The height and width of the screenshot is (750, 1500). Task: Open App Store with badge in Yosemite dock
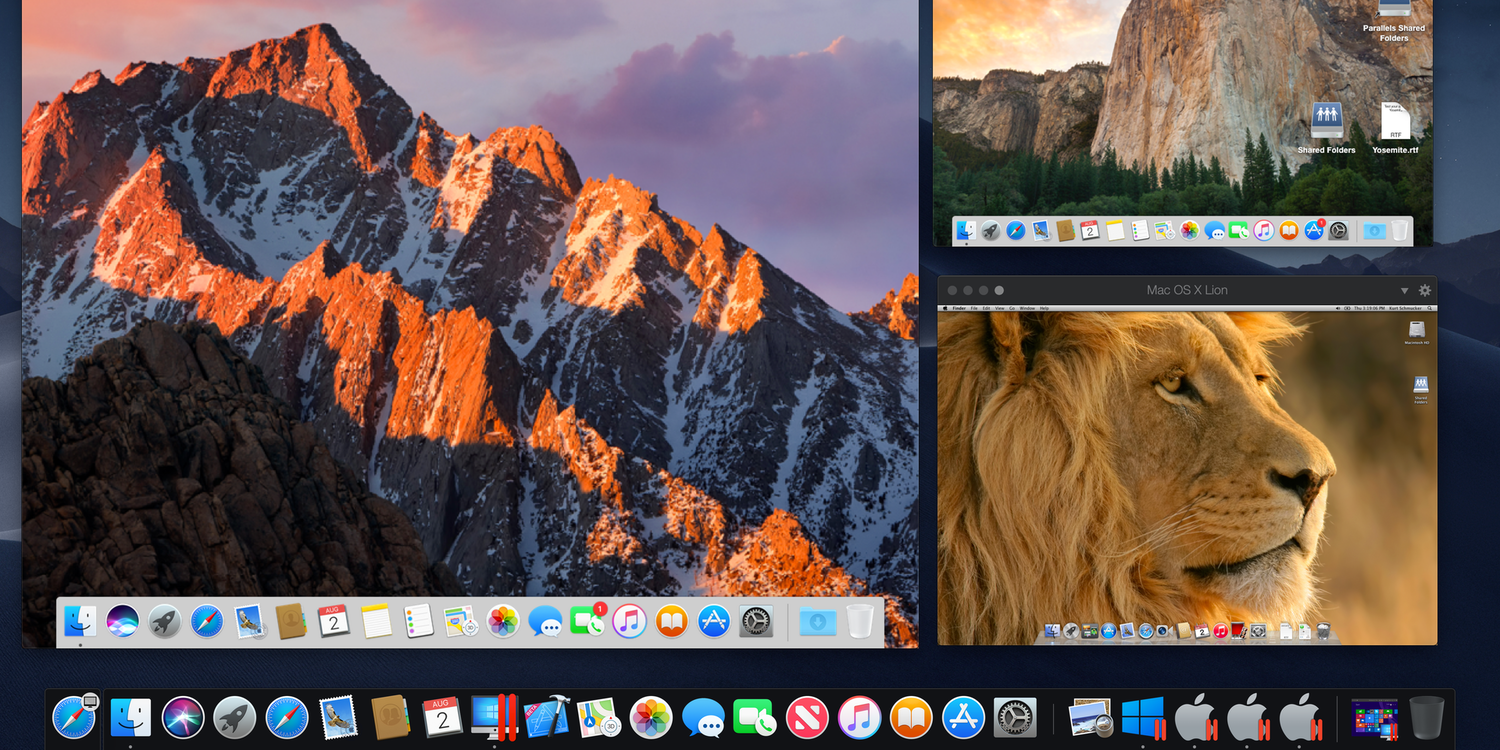tap(1314, 231)
